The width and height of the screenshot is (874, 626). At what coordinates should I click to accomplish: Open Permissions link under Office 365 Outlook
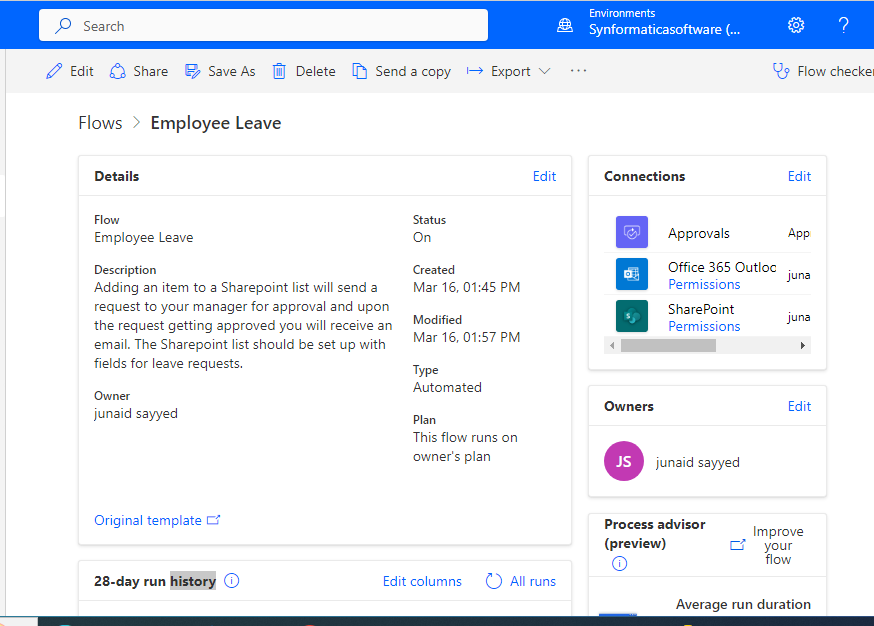tap(704, 284)
